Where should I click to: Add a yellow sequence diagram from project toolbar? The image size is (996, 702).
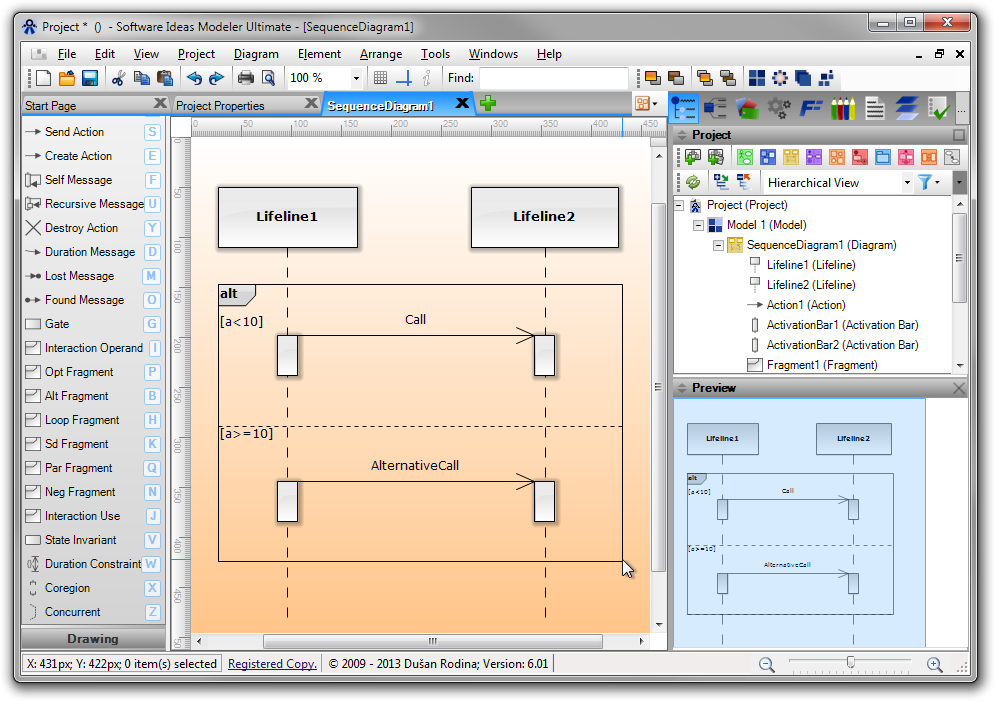coord(791,157)
